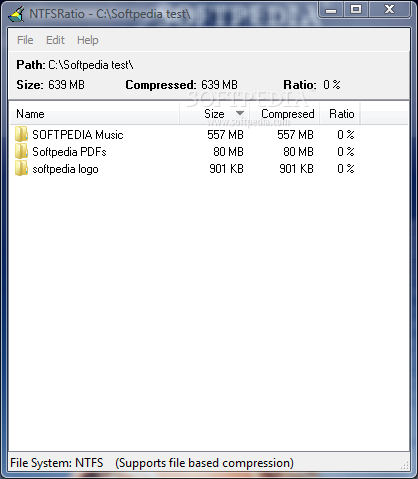Open the File menu
This screenshot has height=479, width=418.
click(x=25, y=40)
